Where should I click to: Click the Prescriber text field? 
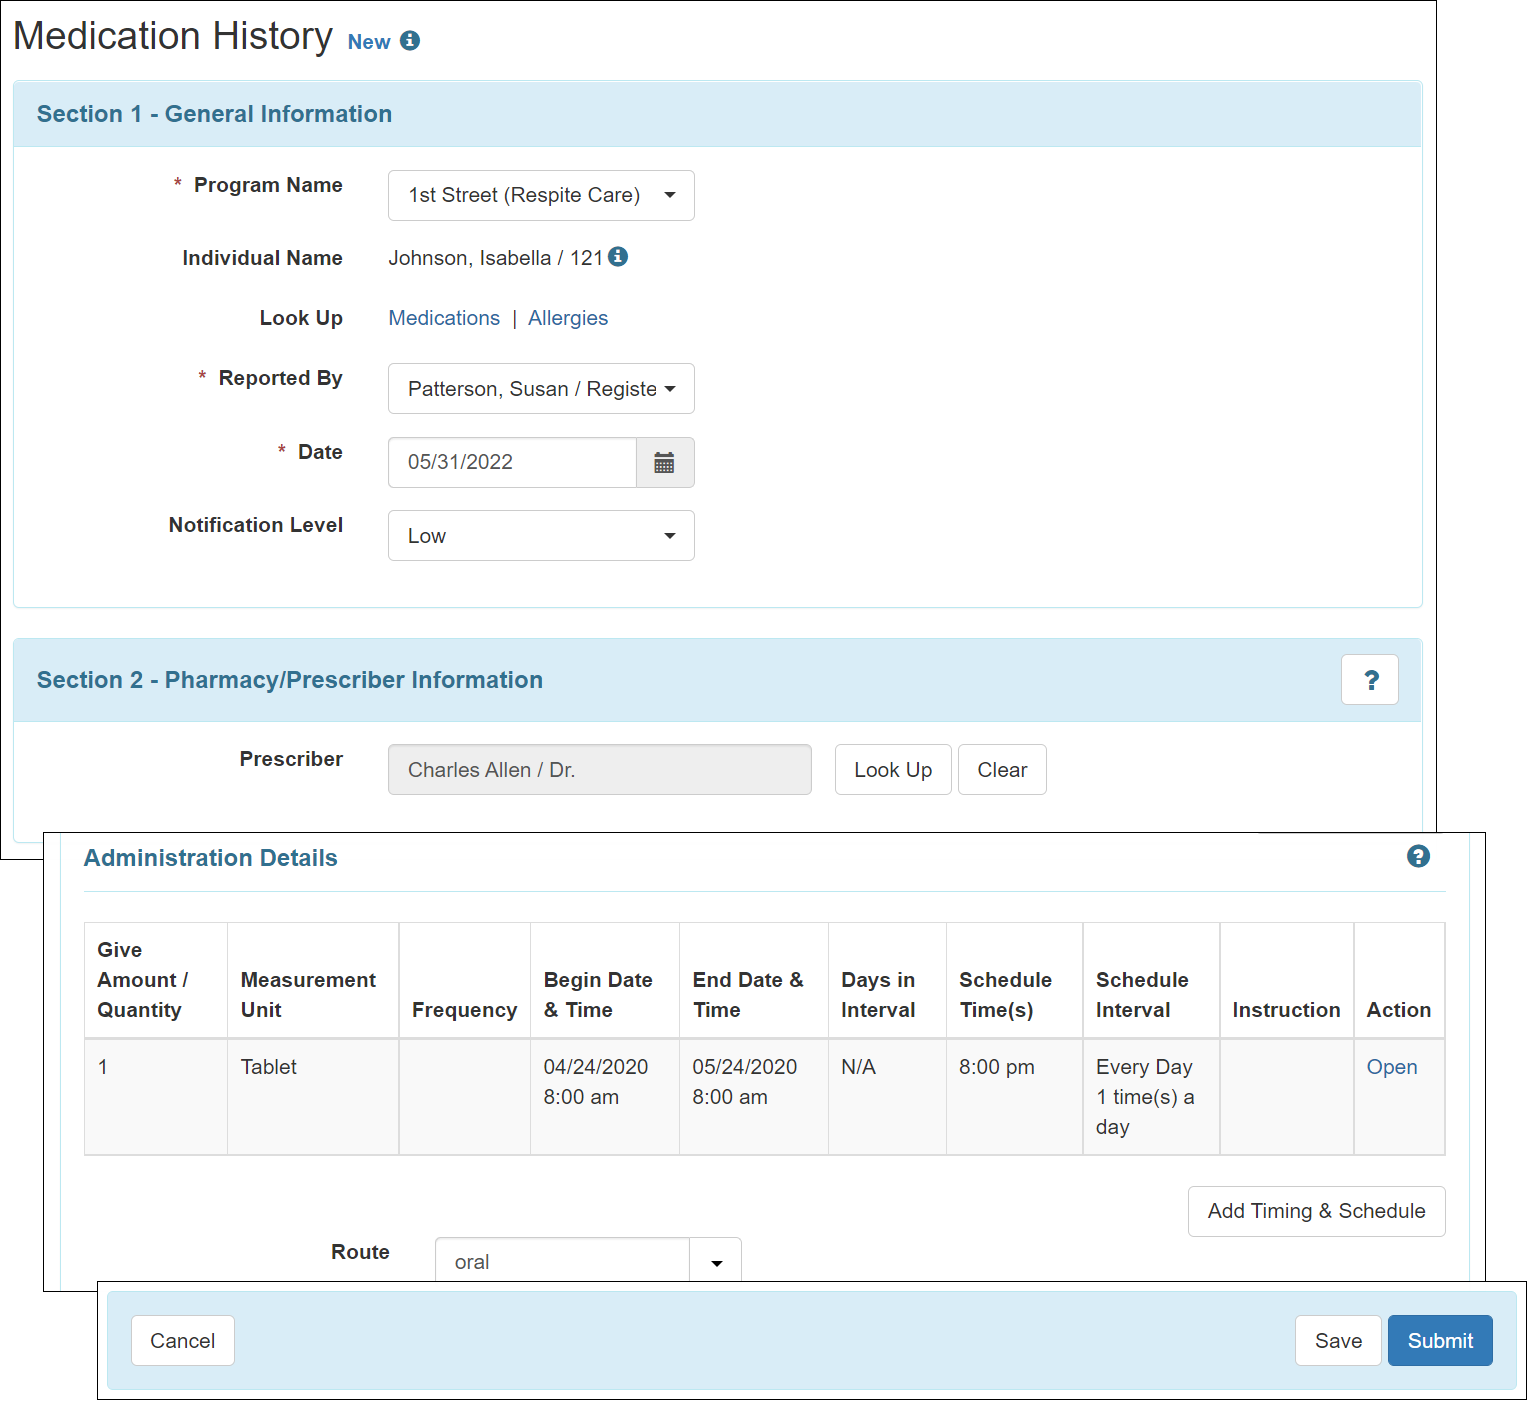coord(599,769)
